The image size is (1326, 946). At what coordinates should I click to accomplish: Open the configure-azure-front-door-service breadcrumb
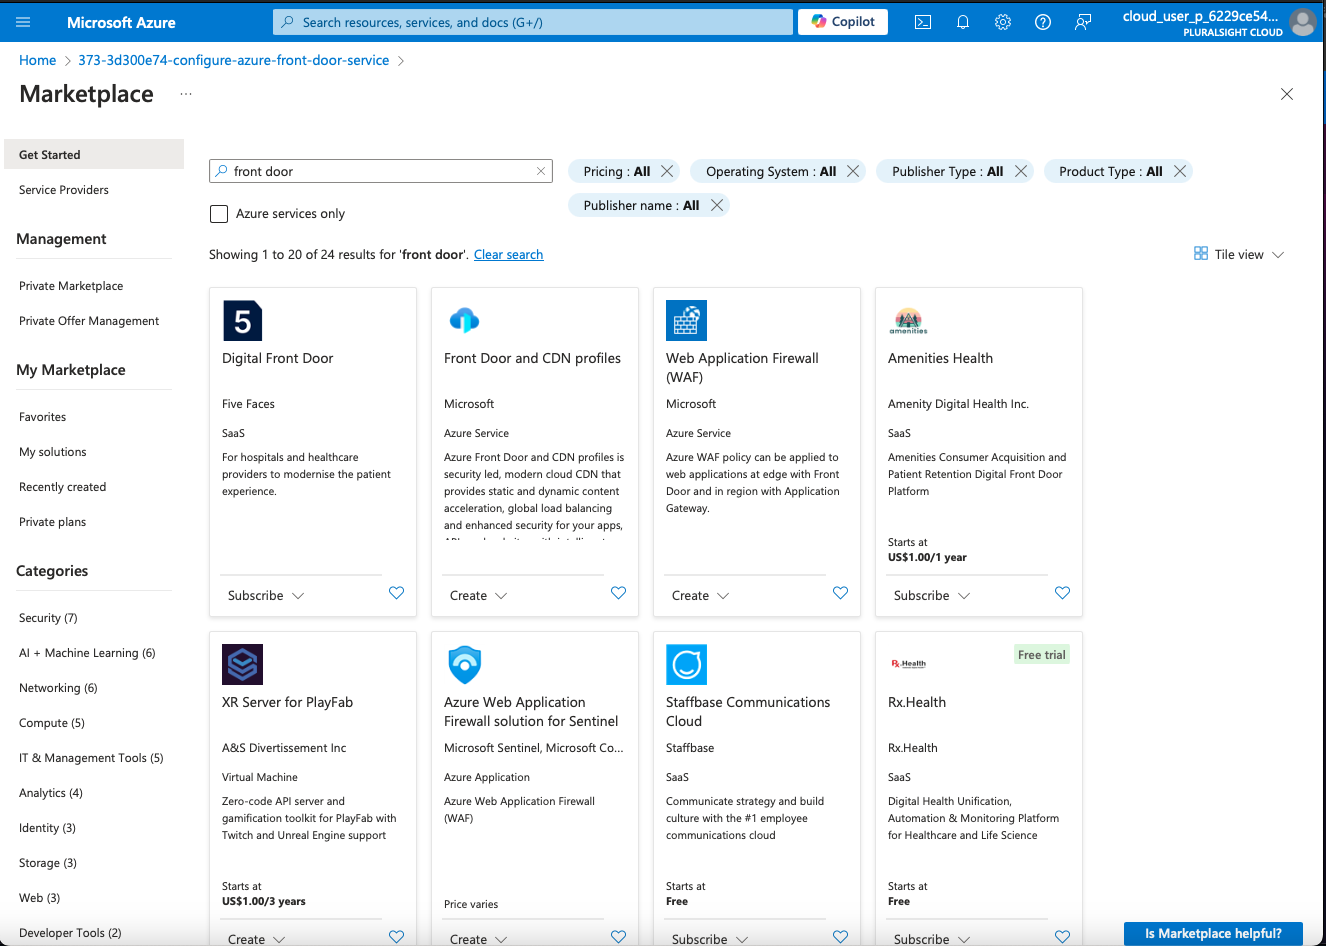click(234, 60)
